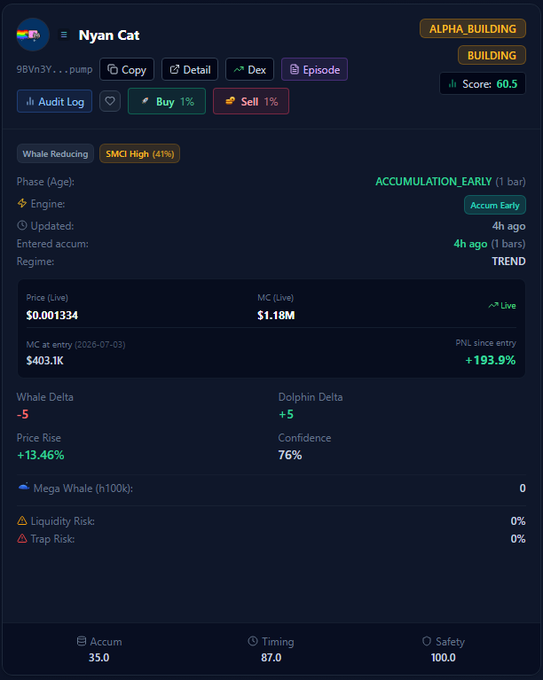The width and height of the screenshot is (543, 680).
Task: Click the Whale Reducing tag
Action: pos(55,154)
